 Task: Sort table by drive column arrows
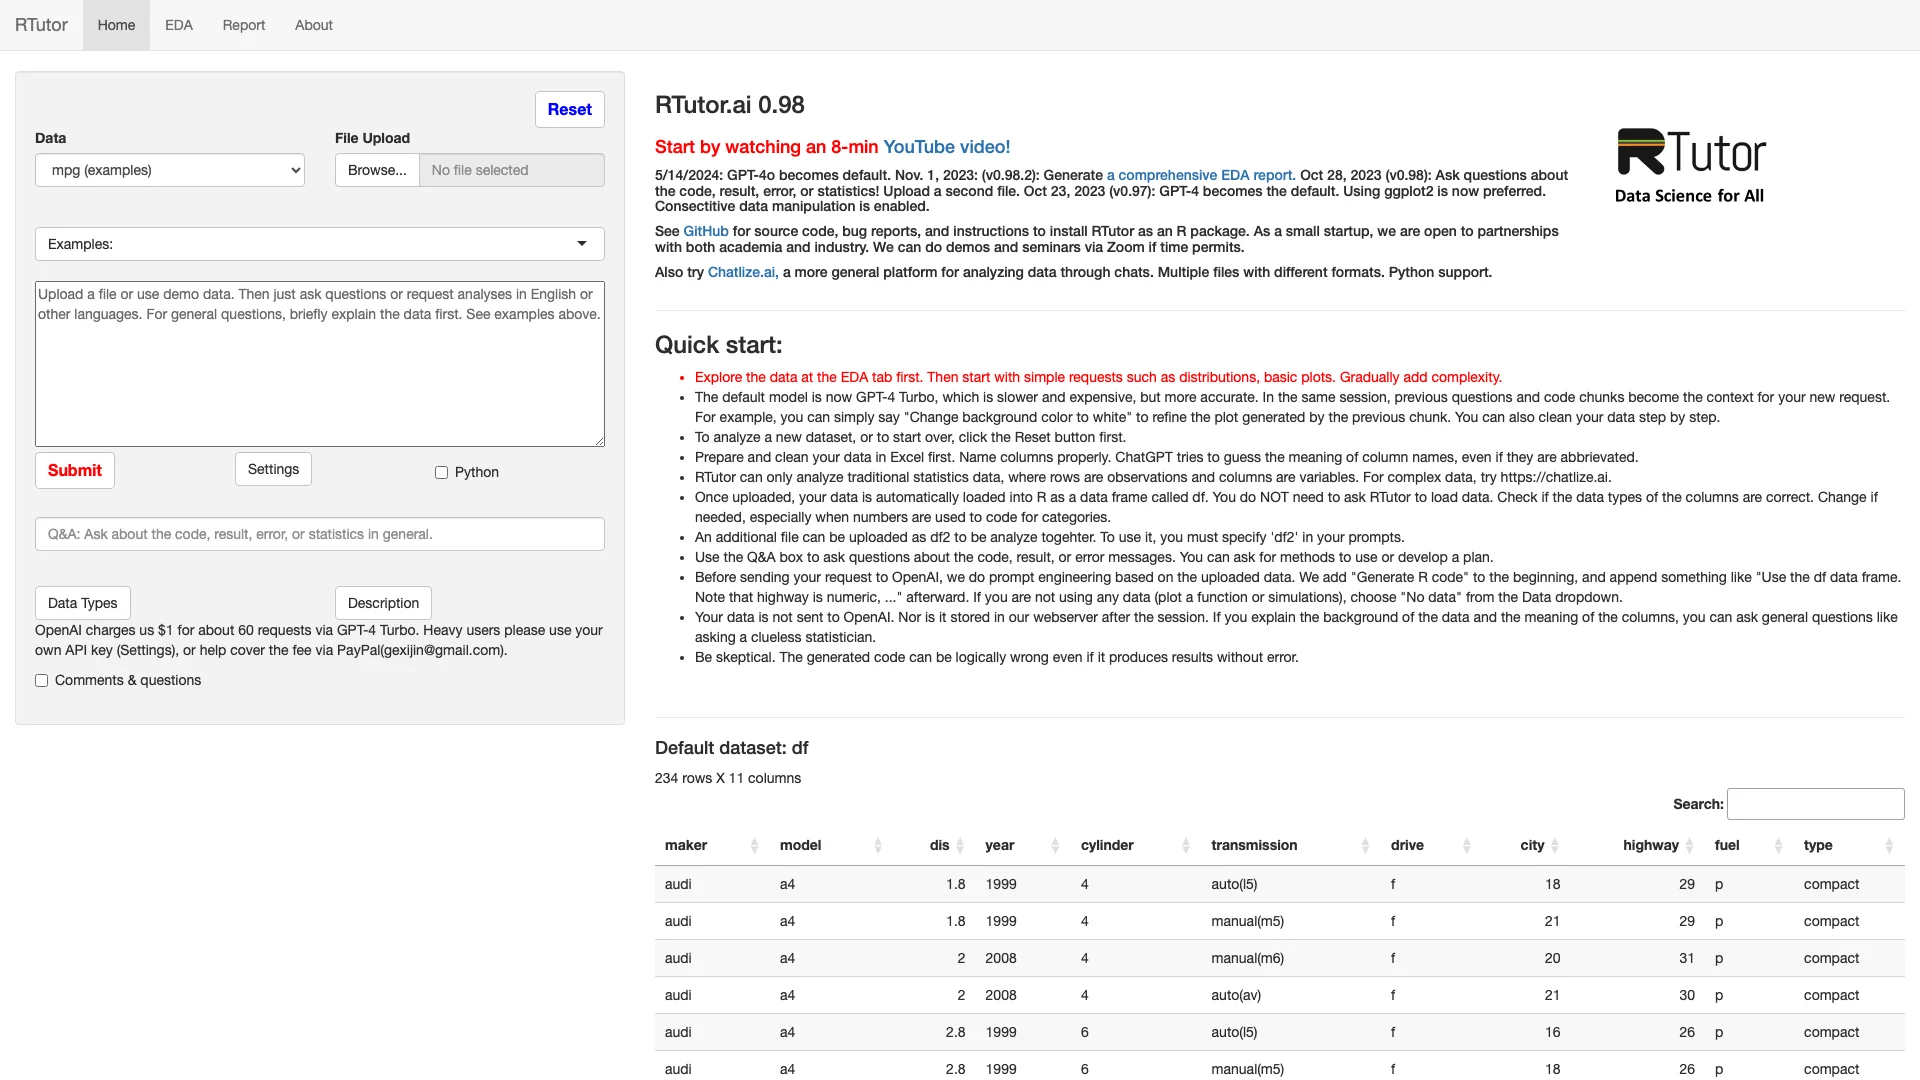[1466, 846]
